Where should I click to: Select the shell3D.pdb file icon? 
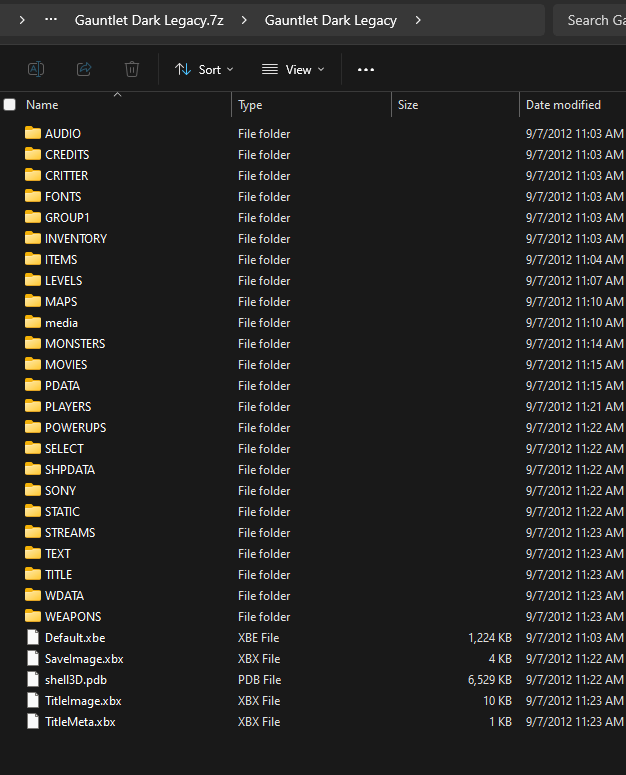33,680
